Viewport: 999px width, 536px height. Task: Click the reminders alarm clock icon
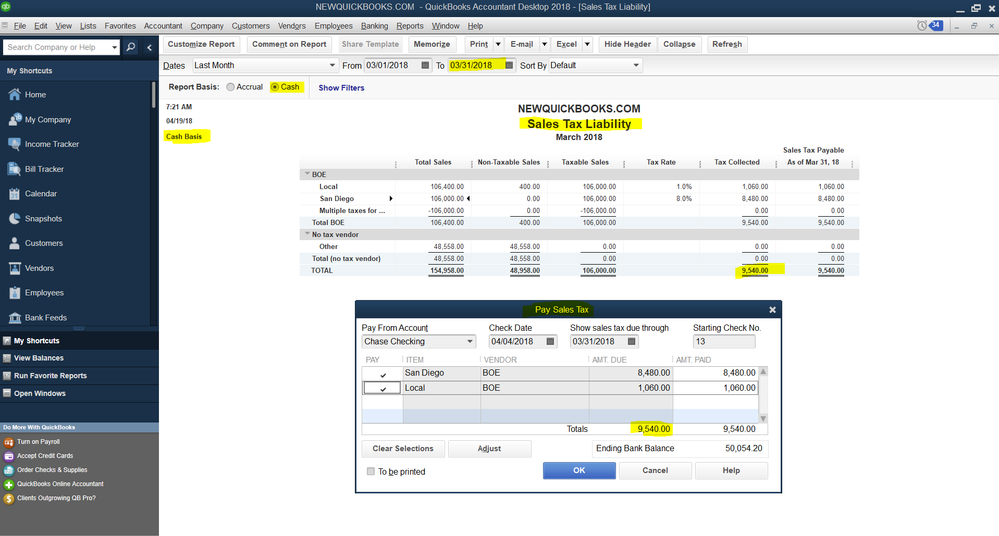(x=922, y=25)
